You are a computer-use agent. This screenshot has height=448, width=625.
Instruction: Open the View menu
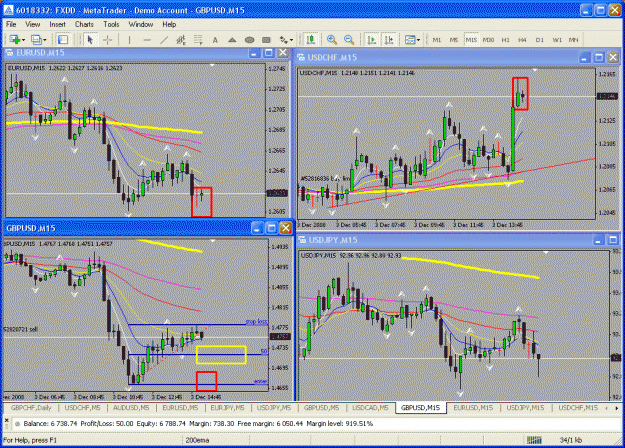33,24
